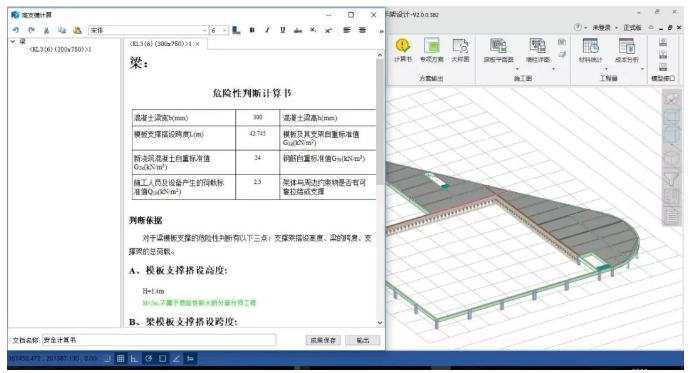690x373 pixels.
Task: Open 墙柱详图 in the ribbon
Action: point(538,51)
